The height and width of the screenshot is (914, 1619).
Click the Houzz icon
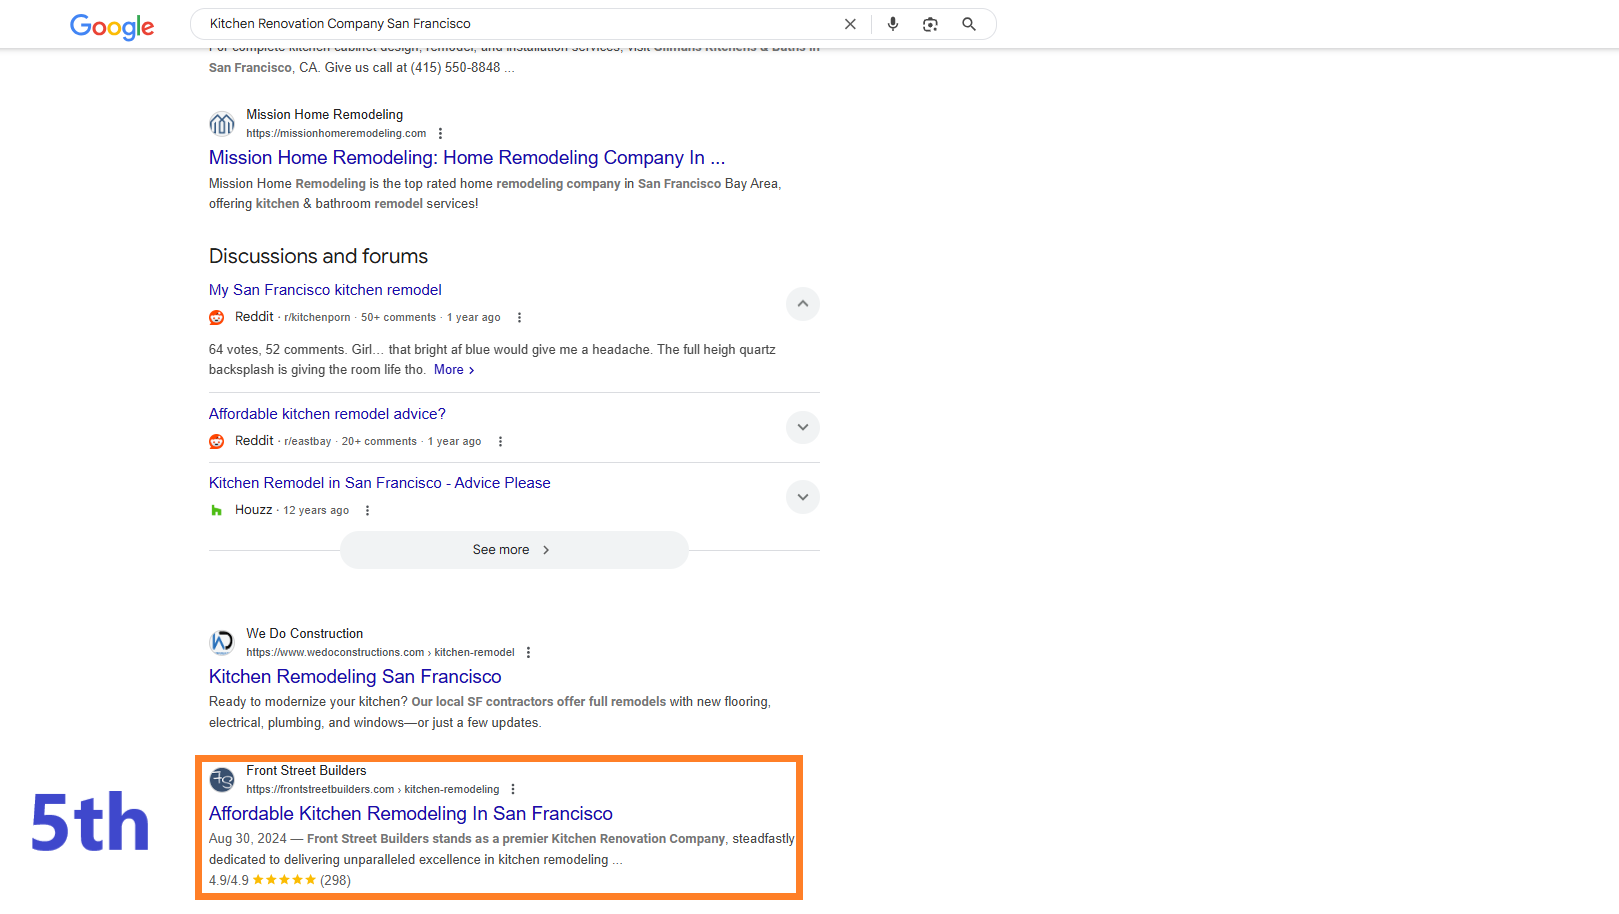217,511
